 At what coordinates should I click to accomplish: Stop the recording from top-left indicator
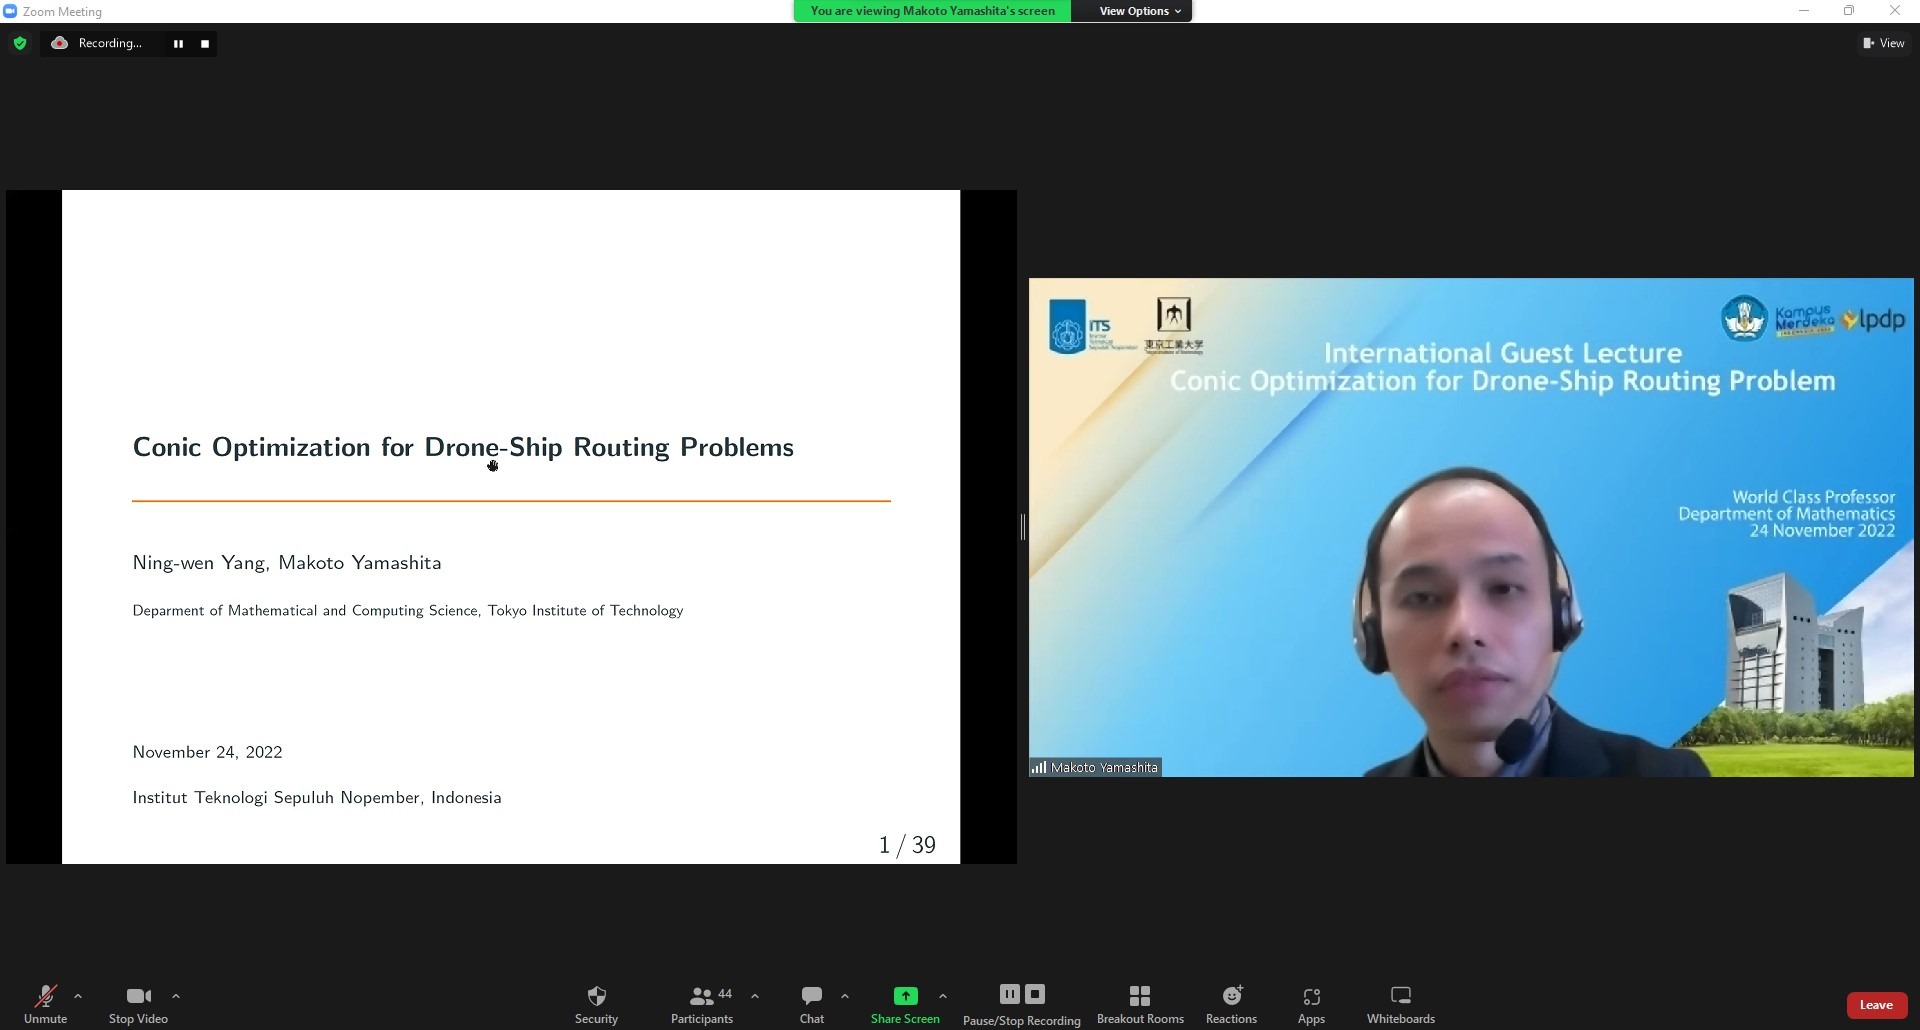tap(205, 44)
